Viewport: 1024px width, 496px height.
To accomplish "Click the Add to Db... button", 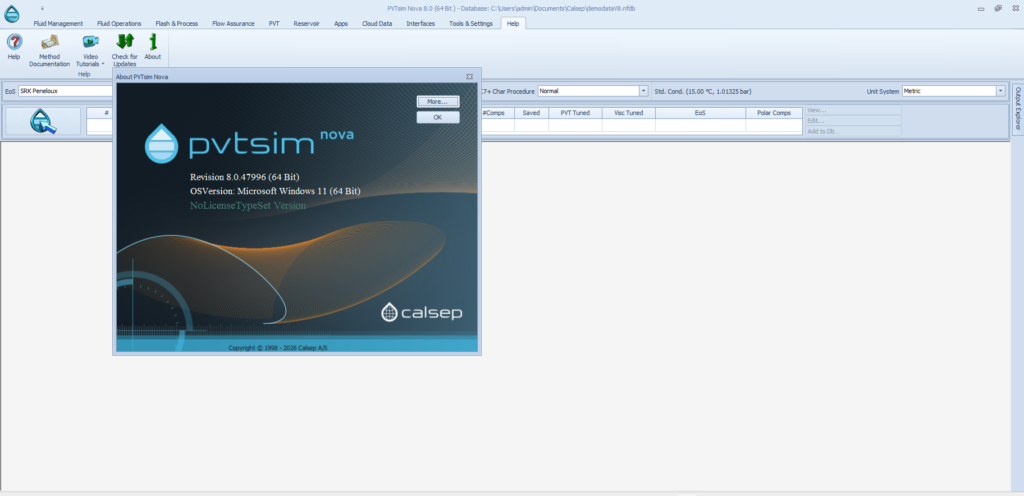I will [853, 131].
